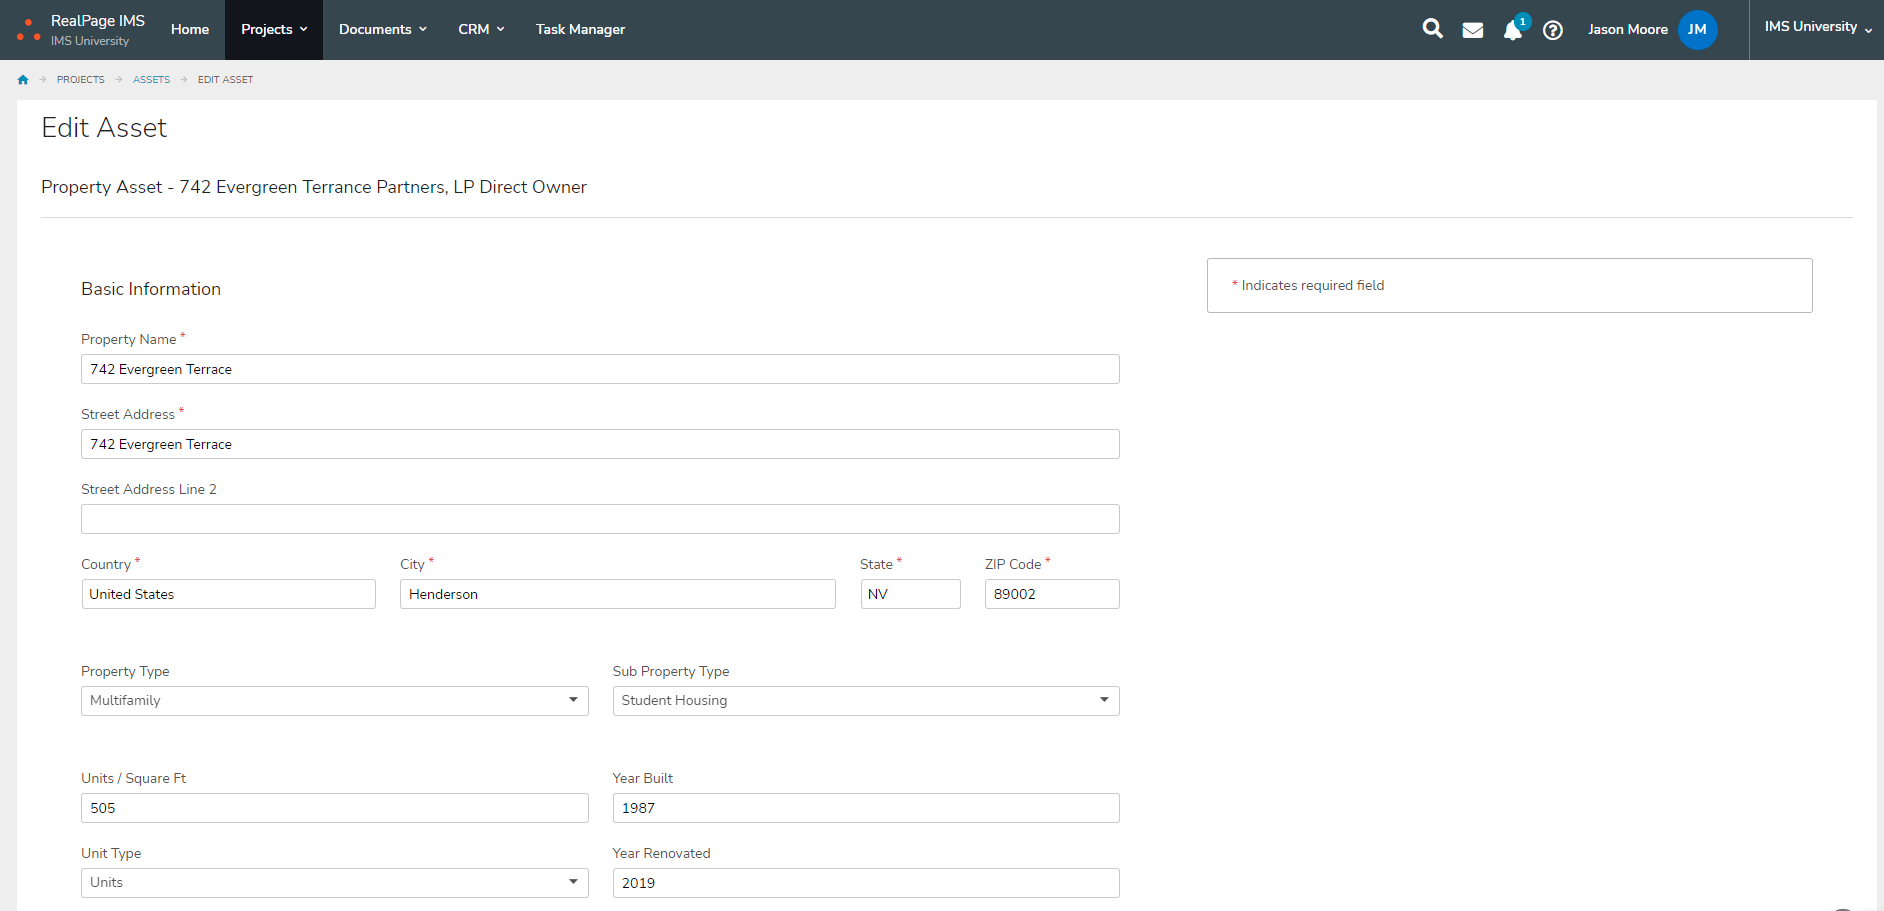1884x911 pixels.
Task: Expand the Documents menu
Action: [383, 29]
